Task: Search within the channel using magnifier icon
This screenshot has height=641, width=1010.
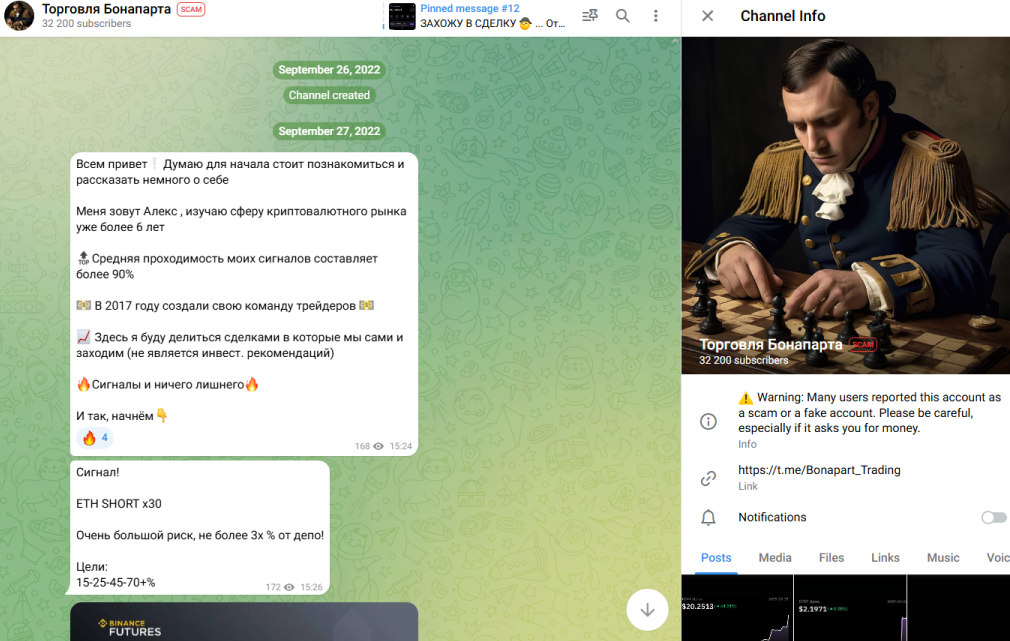Action: click(622, 16)
